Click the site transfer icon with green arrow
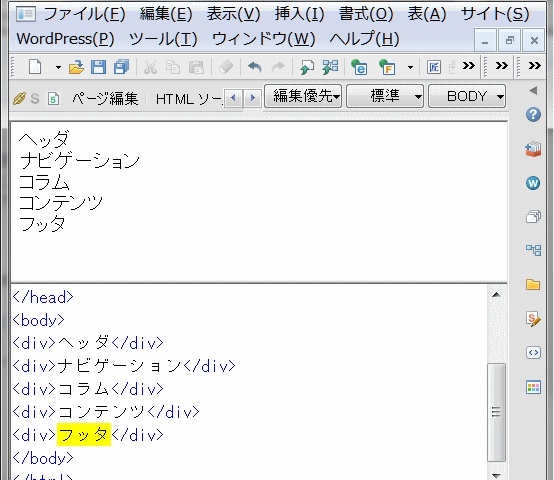This screenshot has width=554, height=480. (330, 67)
